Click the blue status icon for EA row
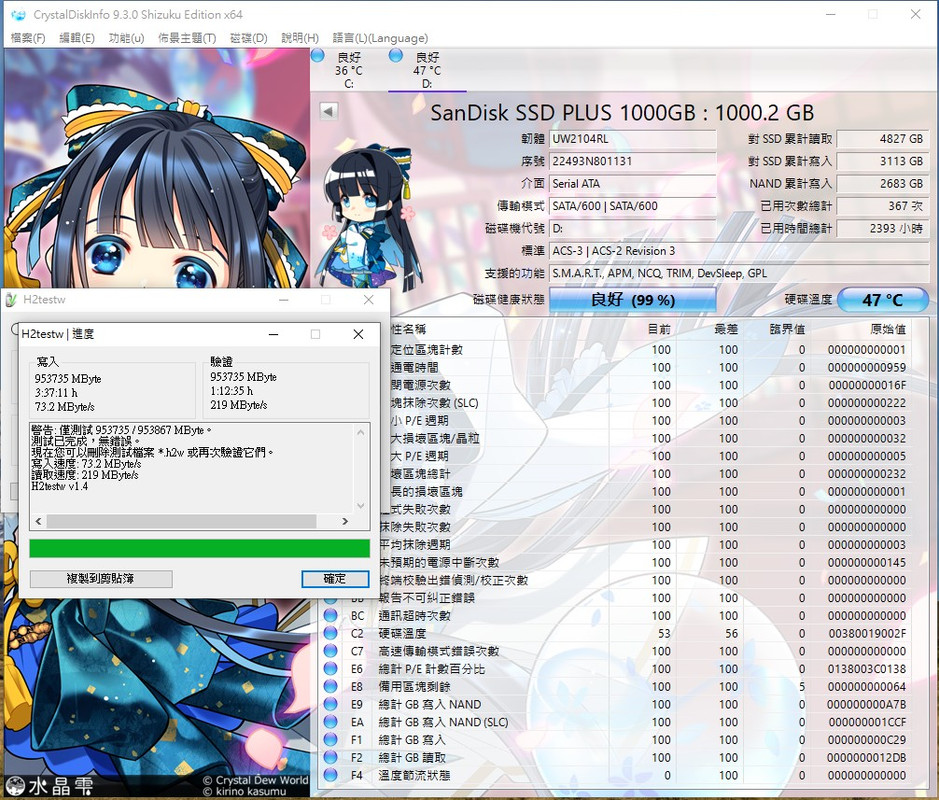 click(x=330, y=721)
